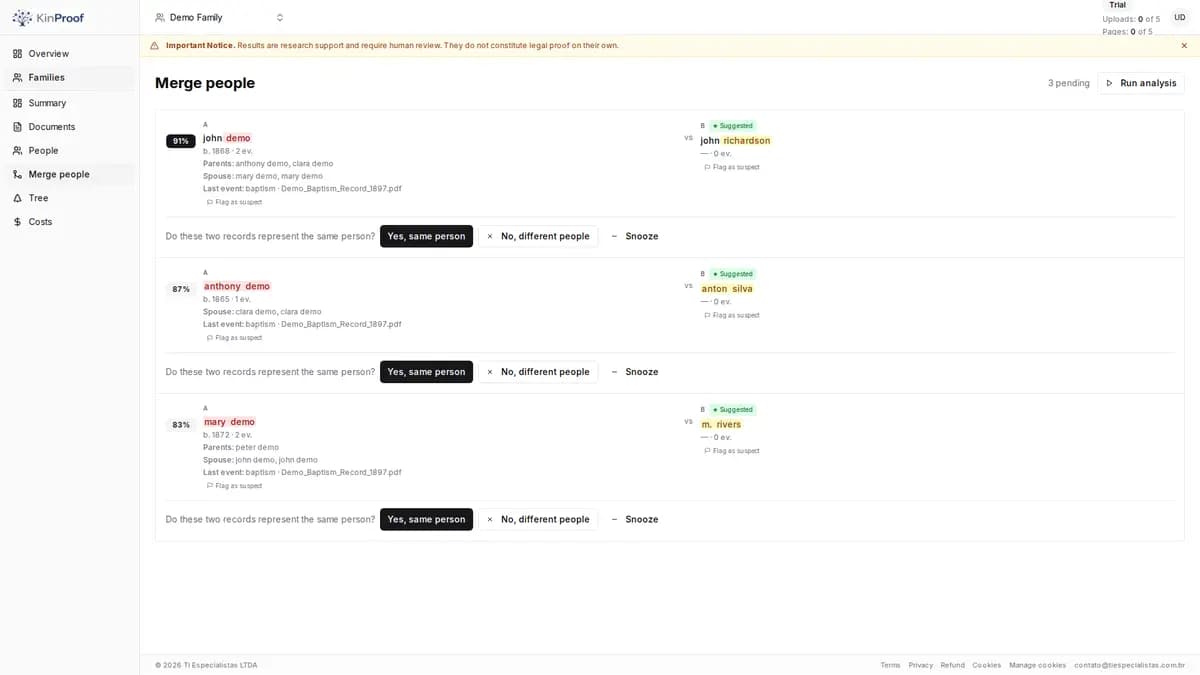Click the john demo record name
The image size is (1200, 675).
227,138
